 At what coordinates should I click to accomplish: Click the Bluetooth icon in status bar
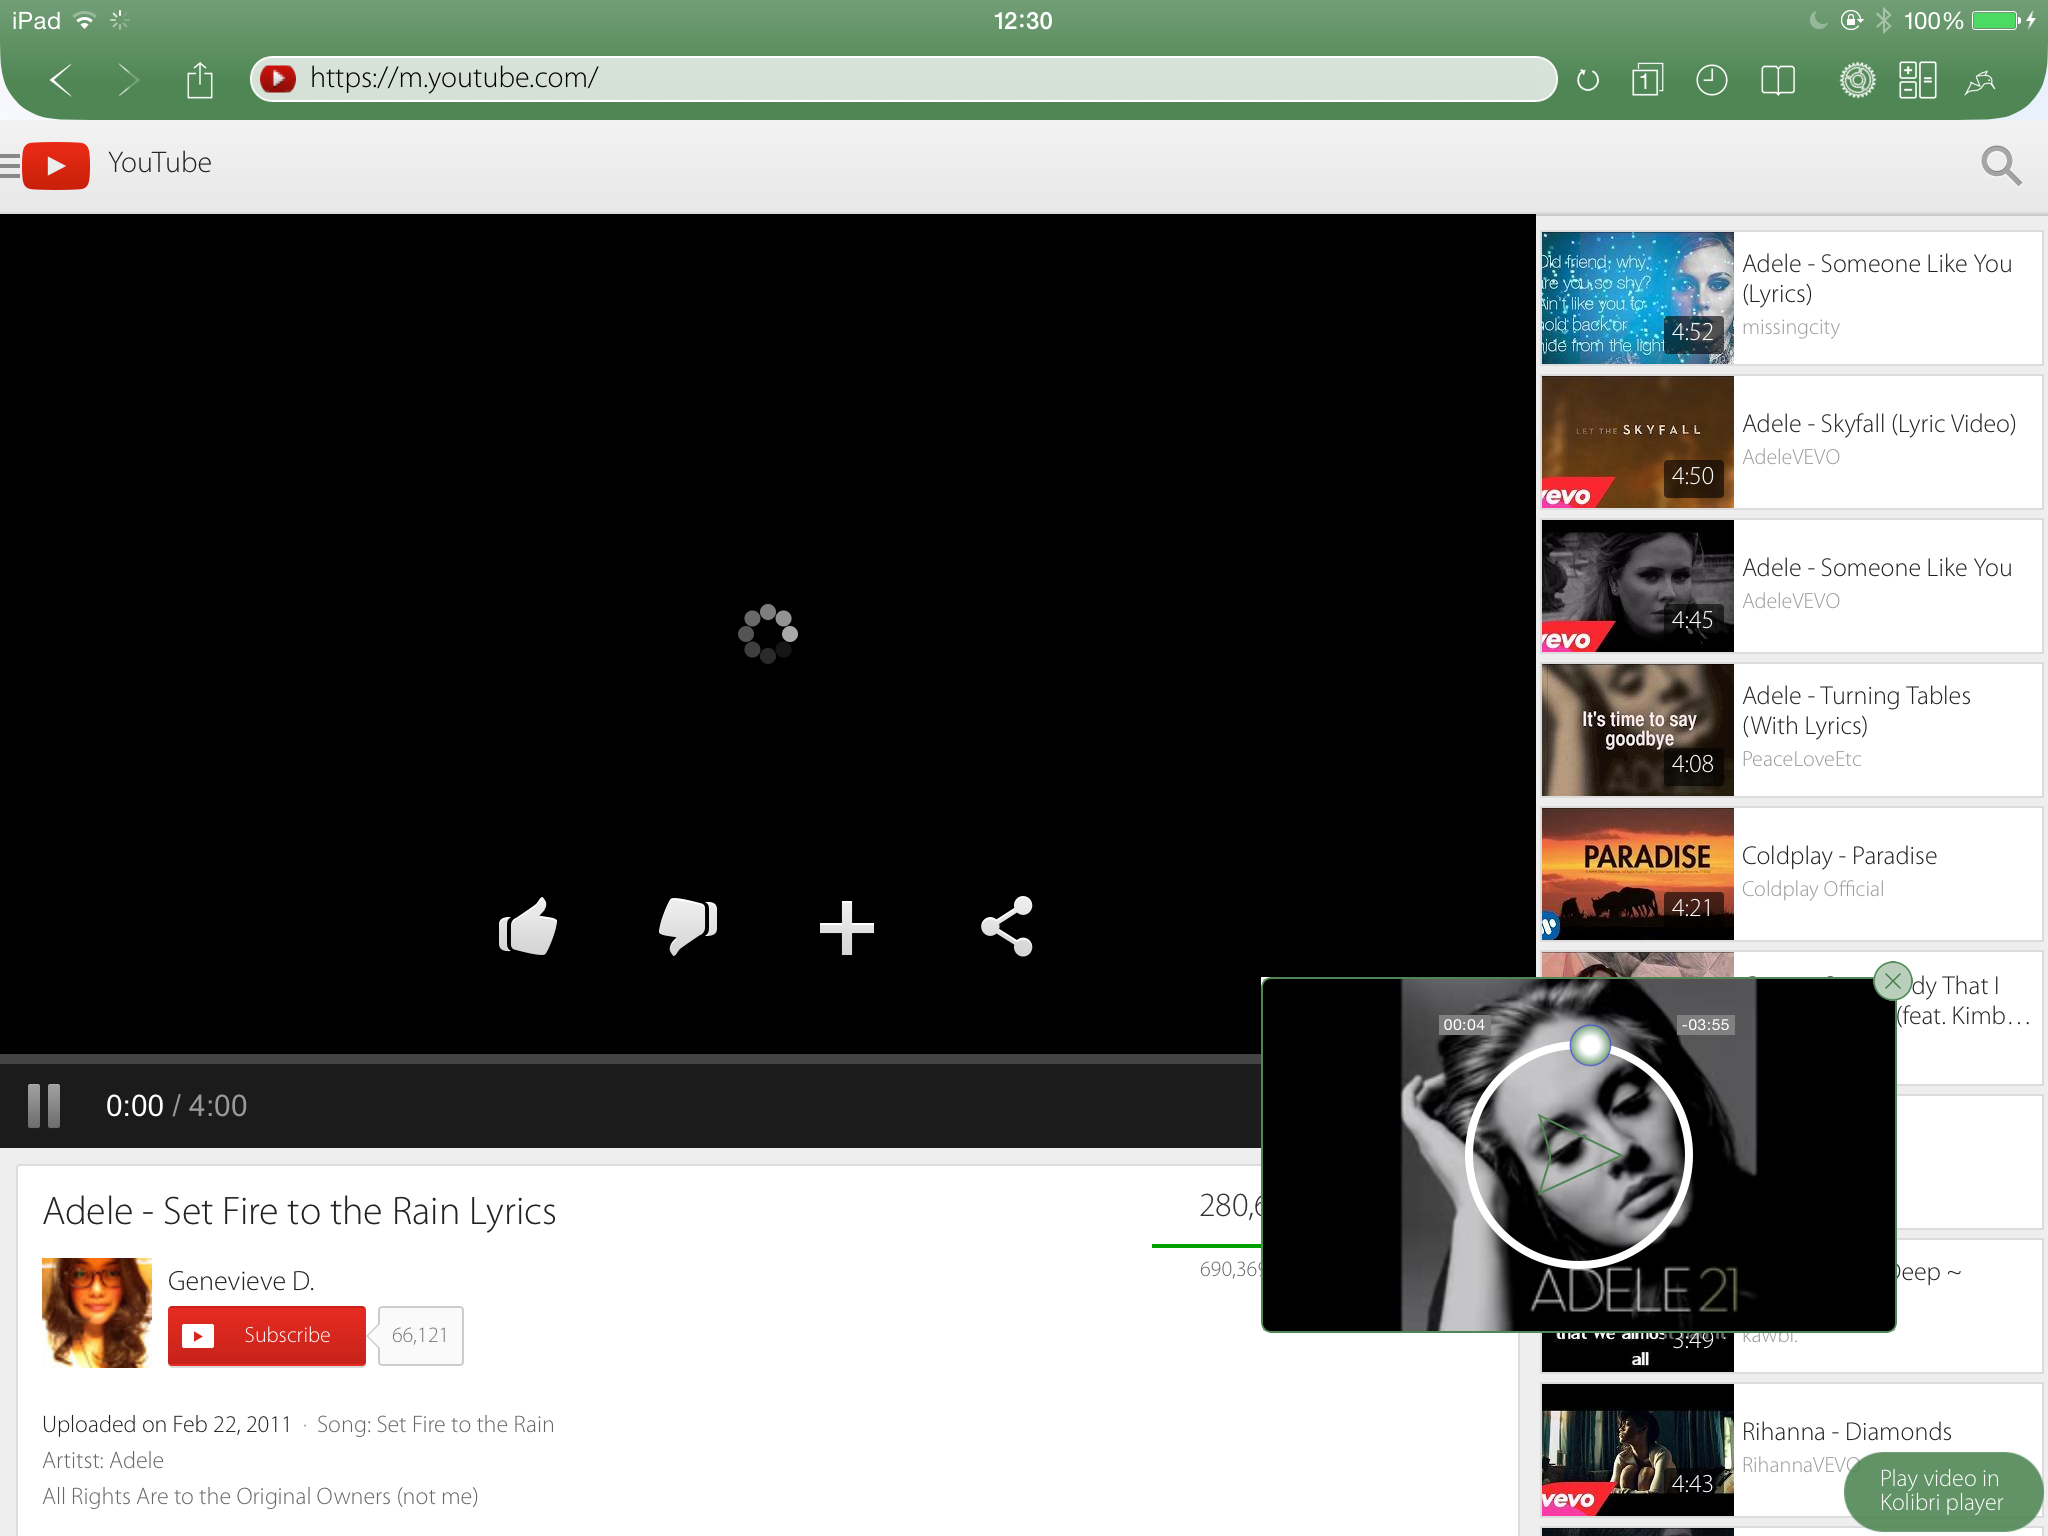pyautogui.click(x=1884, y=20)
